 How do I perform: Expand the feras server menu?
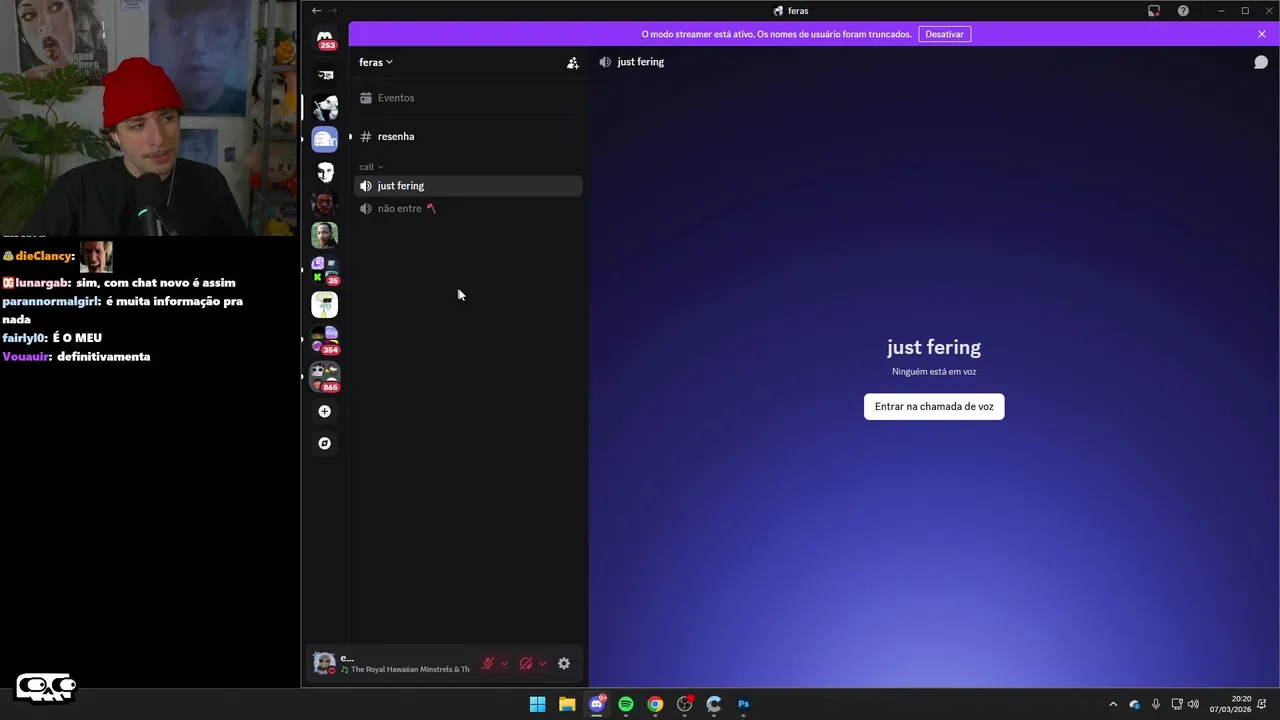(x=376, y=62)
